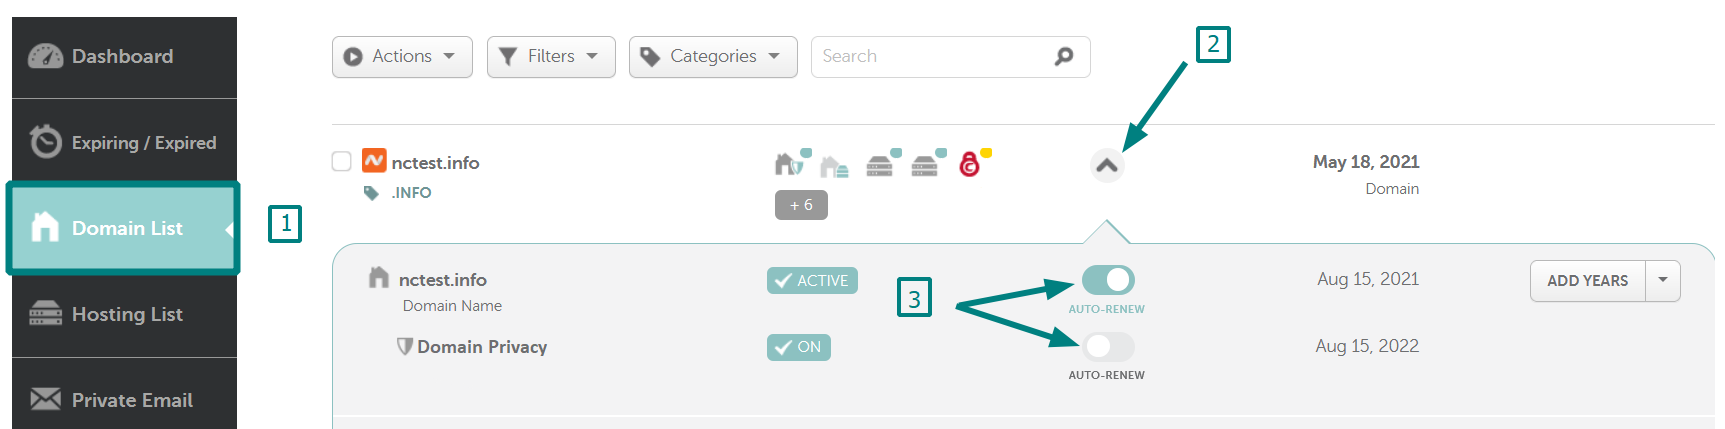
Task: Disable auto-renew for nctest.info domain name
Action: [x=1108, y=280]
